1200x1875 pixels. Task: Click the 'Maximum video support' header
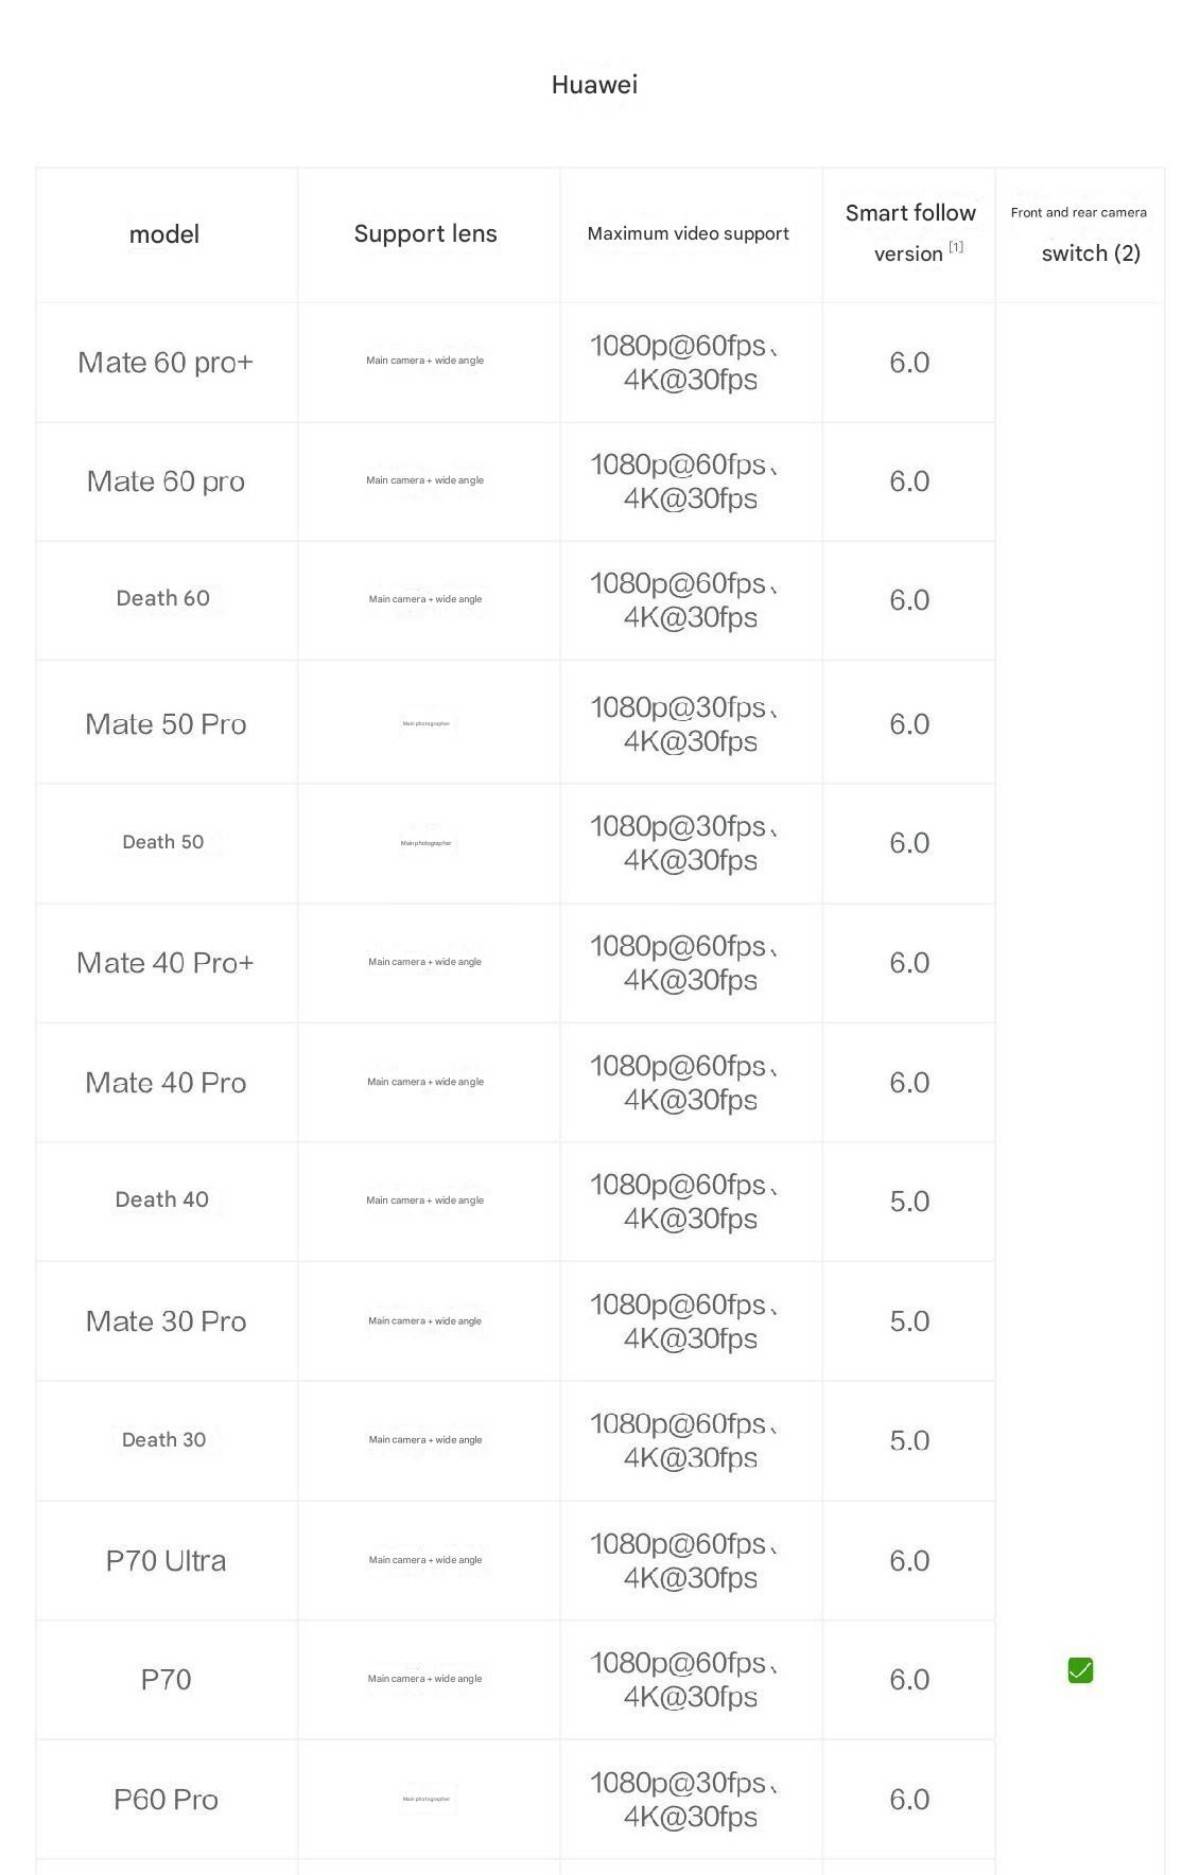click(688, 234)
